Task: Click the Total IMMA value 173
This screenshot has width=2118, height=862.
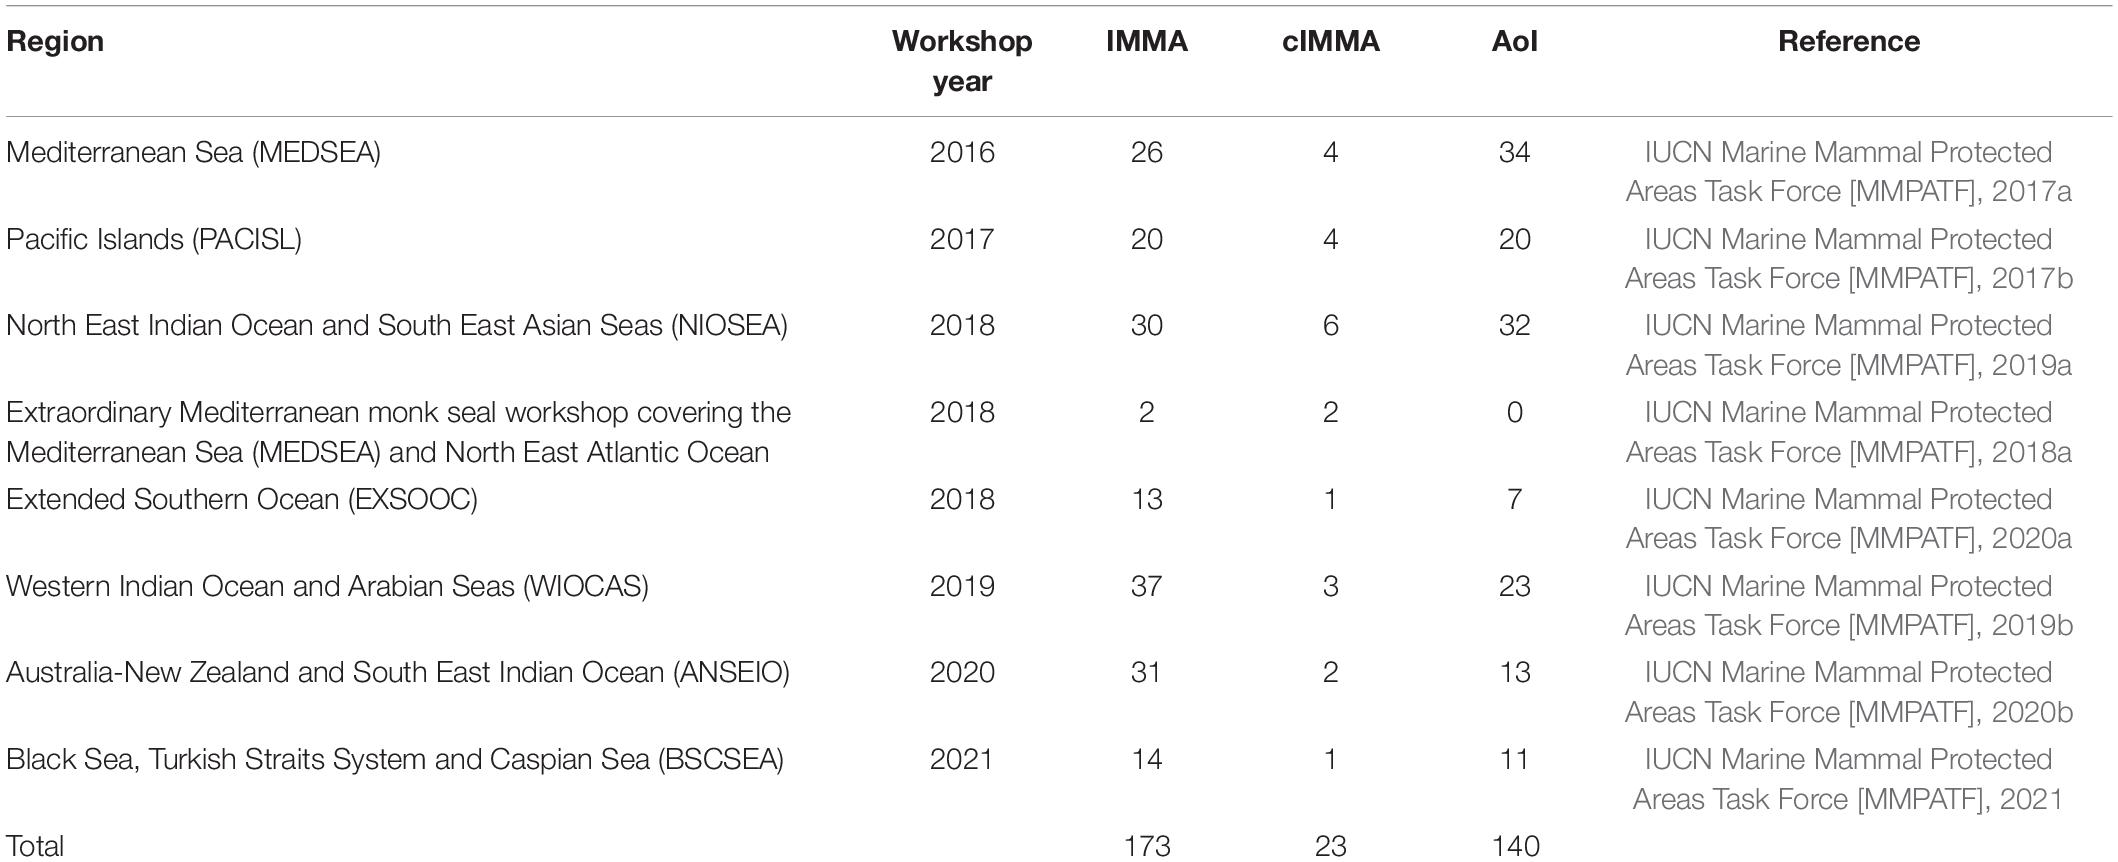Action: tap(1147, 846)
